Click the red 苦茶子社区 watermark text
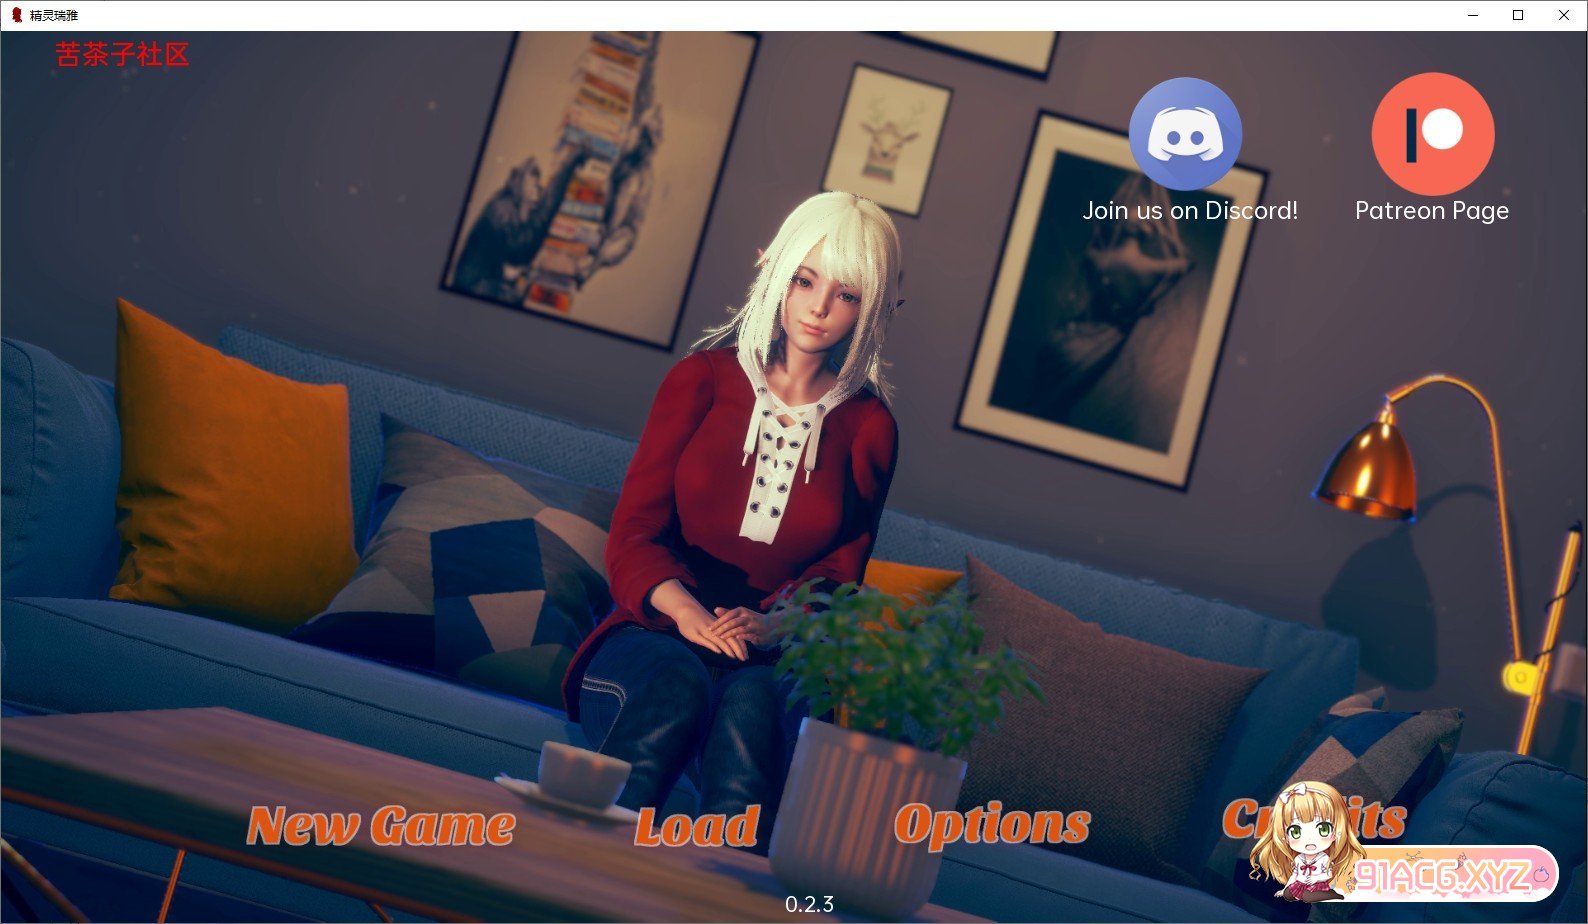The width and height of the screenshot is (1588, 924). pyautogui.click(x=122, y=55)
